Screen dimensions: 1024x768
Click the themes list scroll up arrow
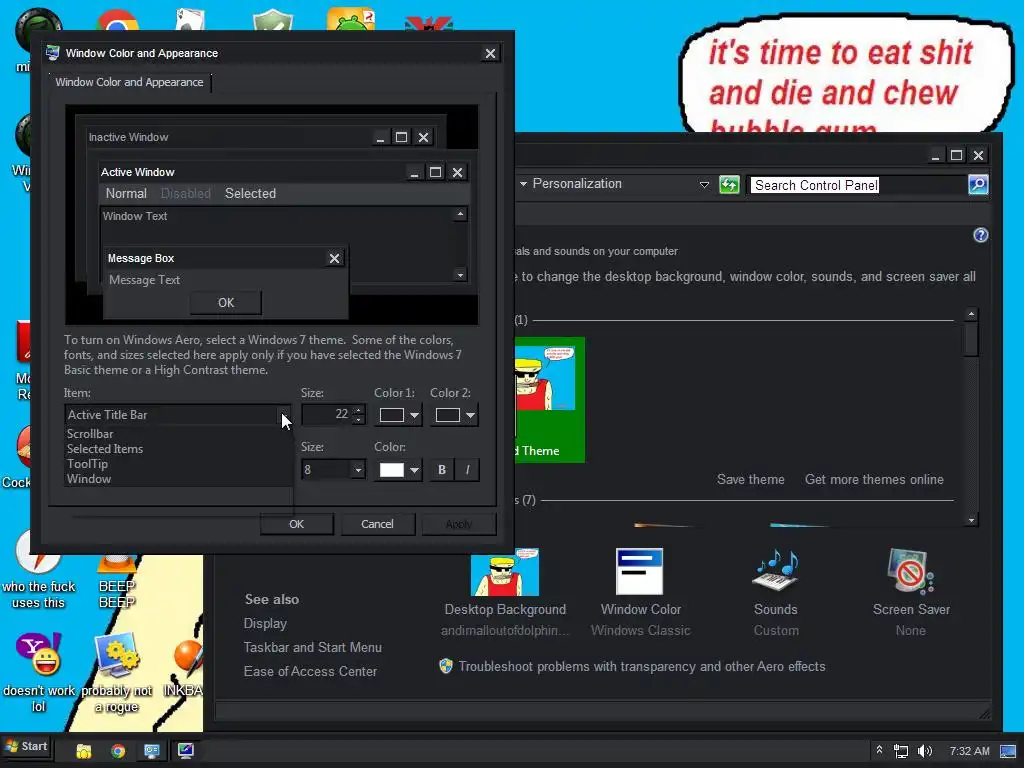click(972, 314)
